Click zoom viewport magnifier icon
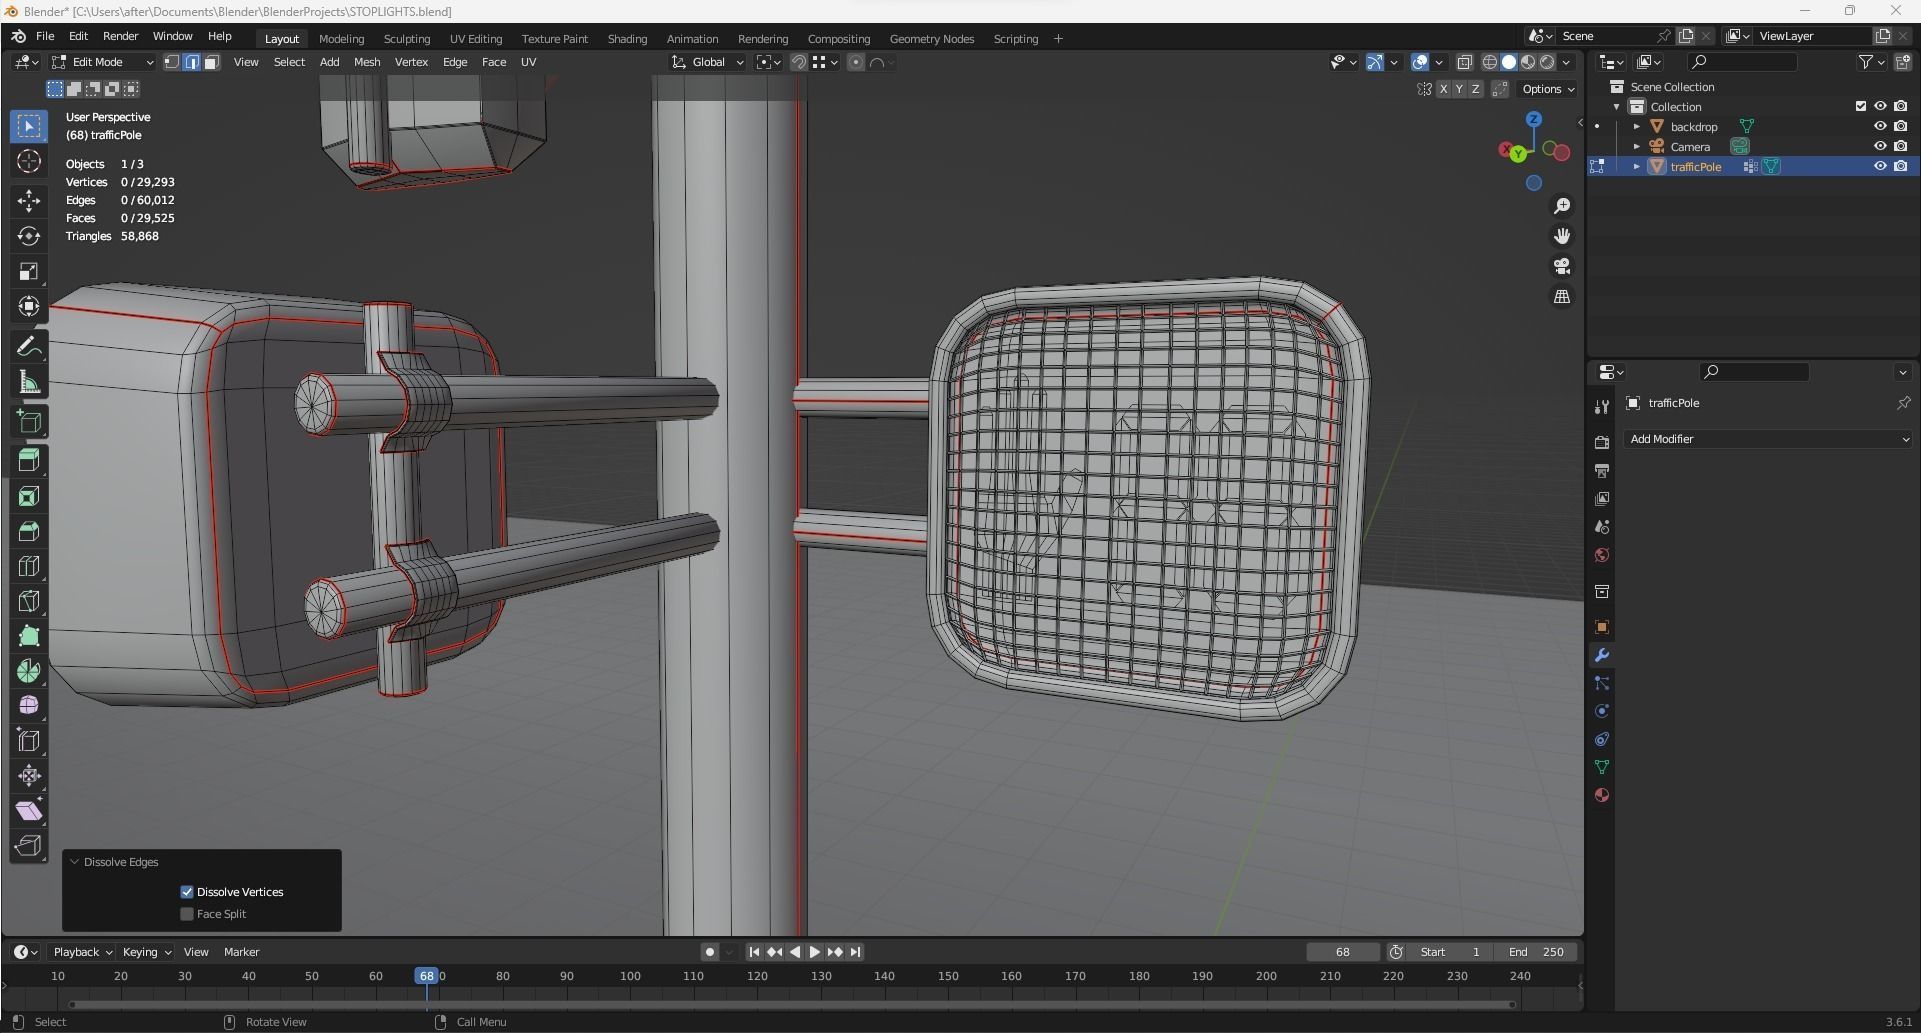 tap(1561, 206)
